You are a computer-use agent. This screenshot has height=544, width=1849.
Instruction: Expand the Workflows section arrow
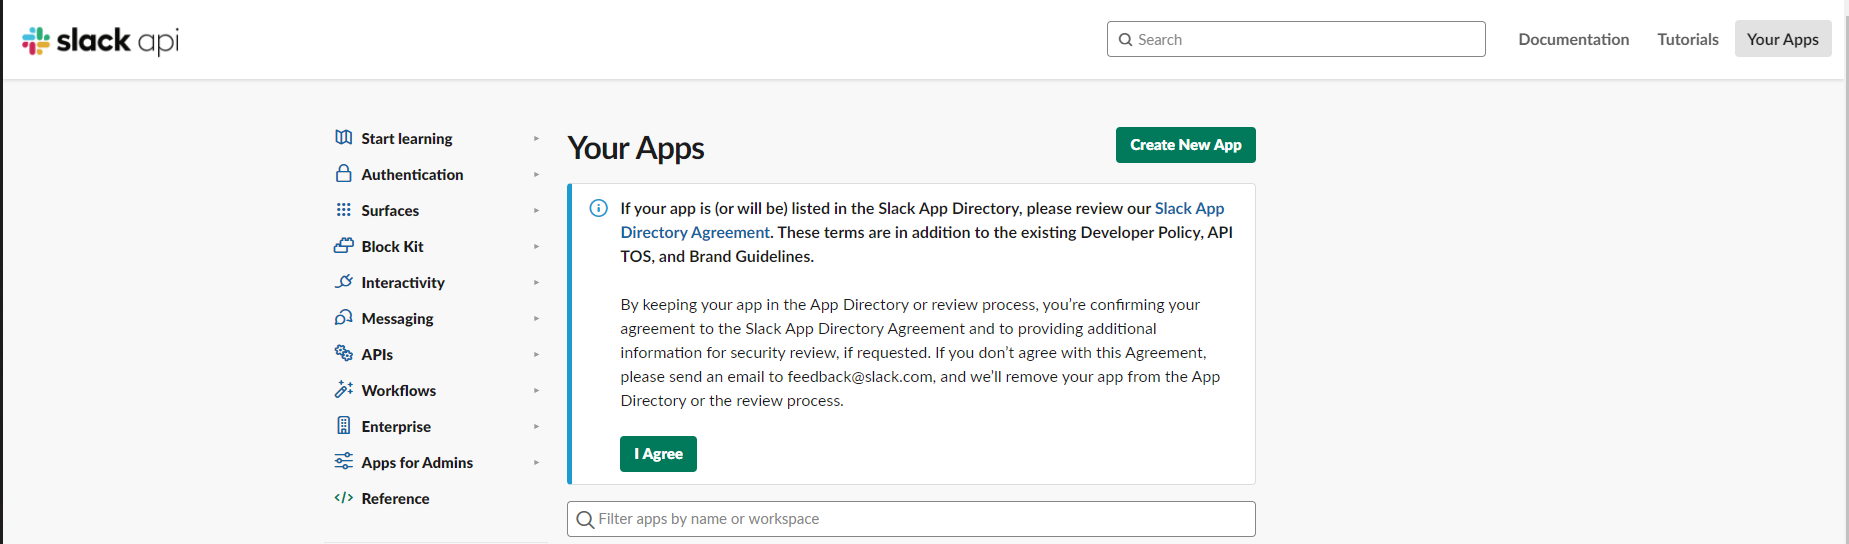[x=537, y=391]
